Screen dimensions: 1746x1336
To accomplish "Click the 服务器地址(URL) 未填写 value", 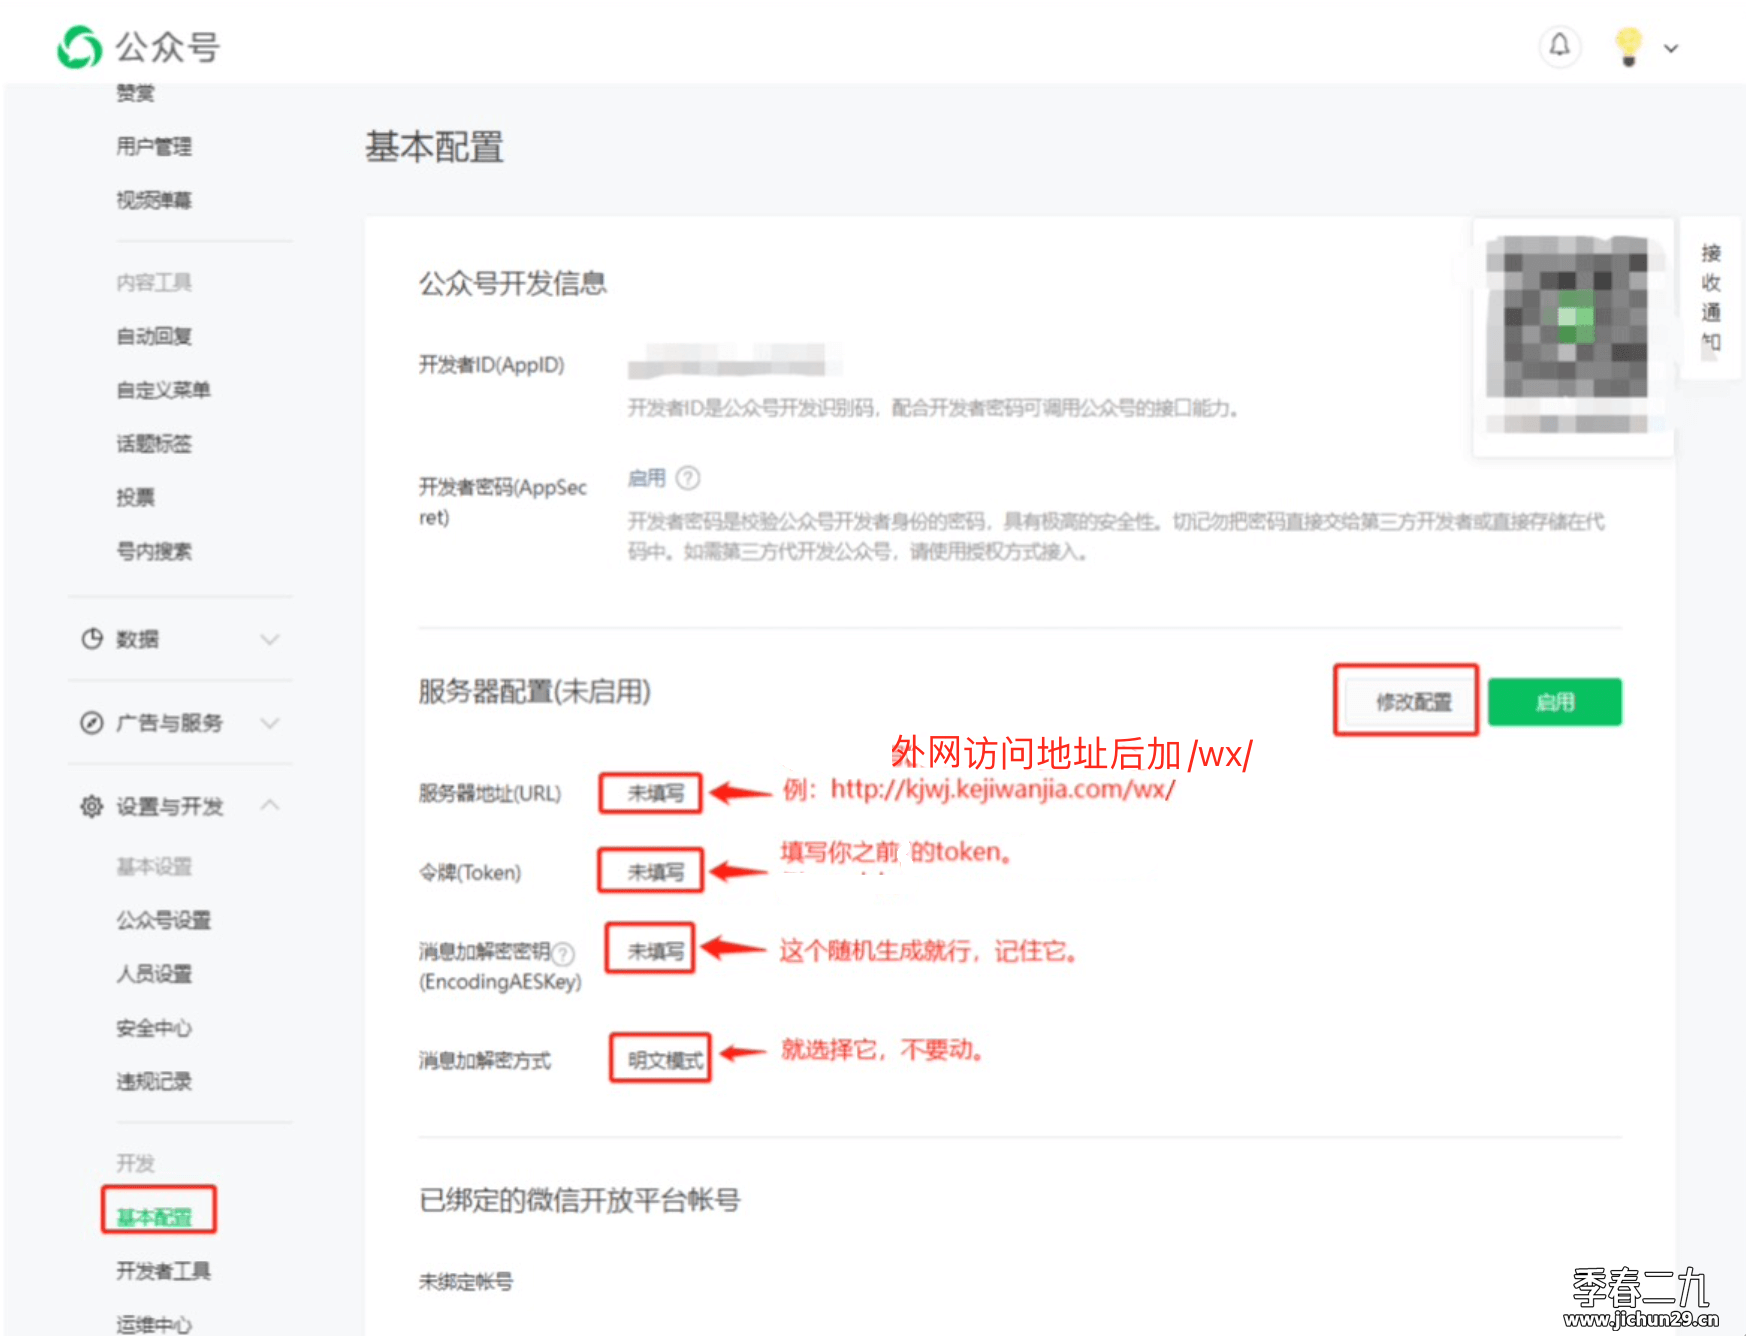I will click(656, 794).
